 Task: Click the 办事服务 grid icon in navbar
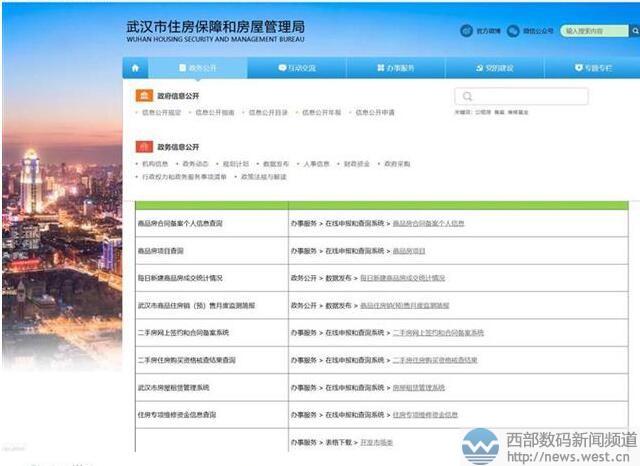click(381, 68)
